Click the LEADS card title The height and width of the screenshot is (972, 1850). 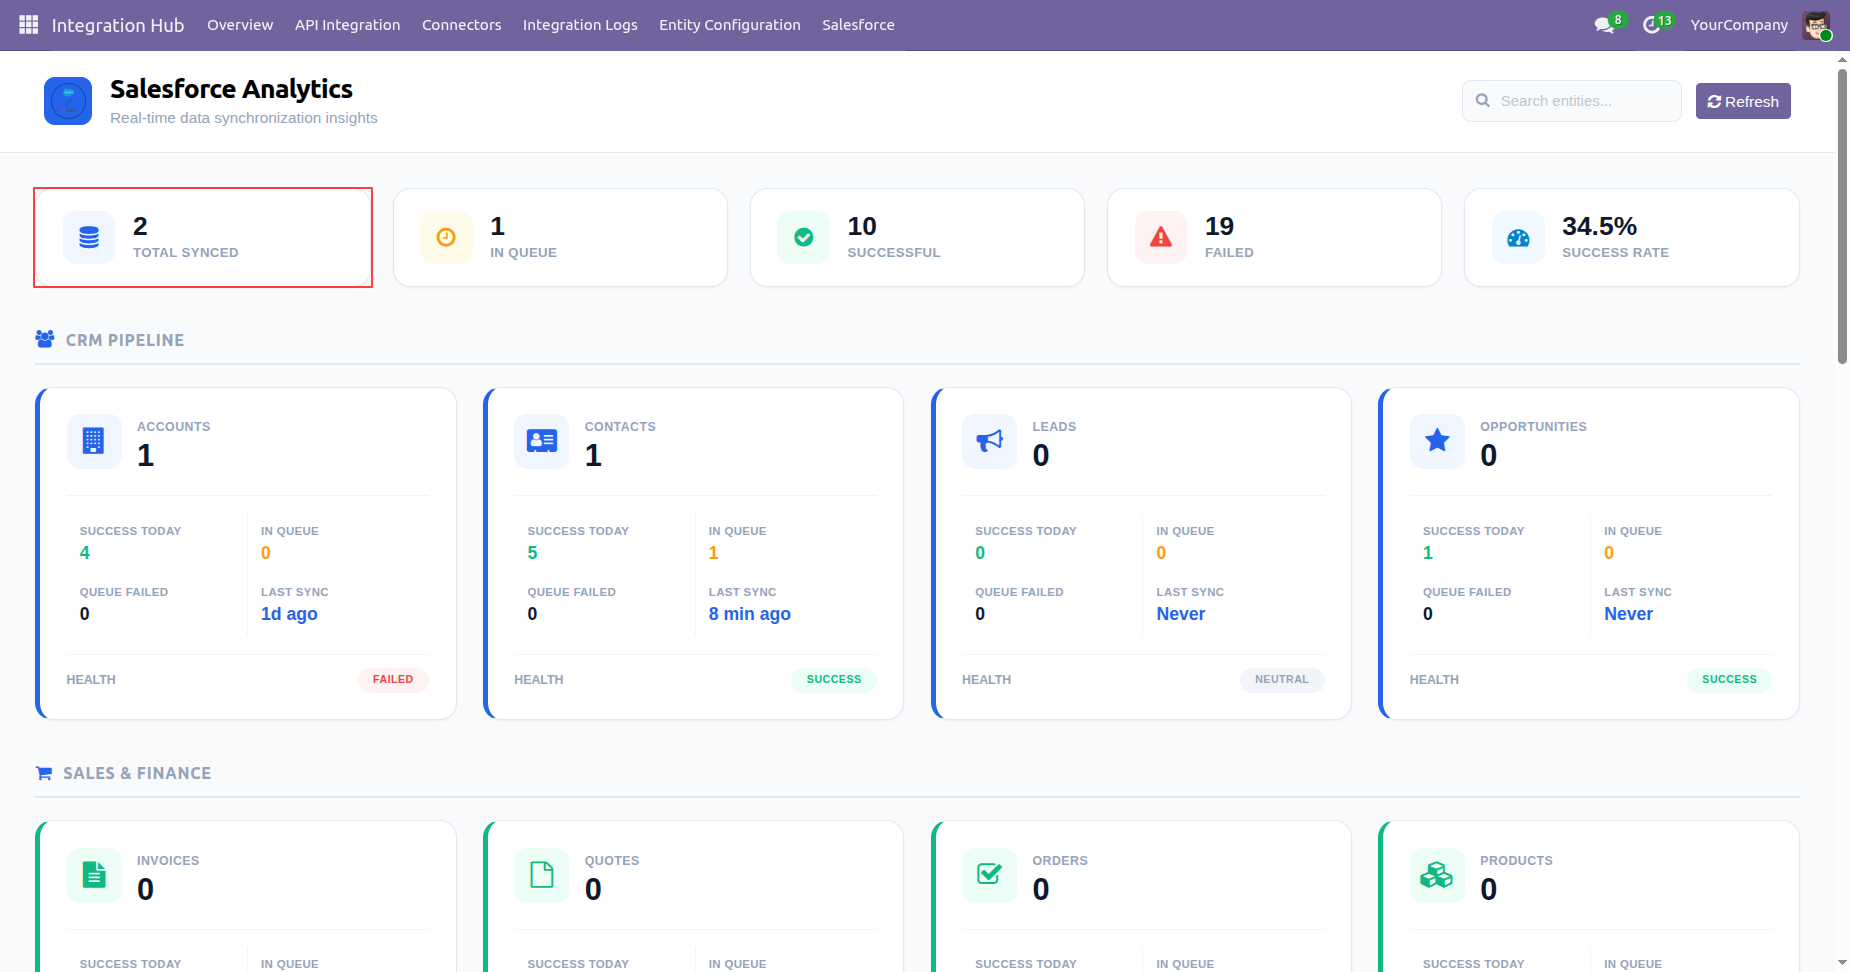coord(1054,426)
